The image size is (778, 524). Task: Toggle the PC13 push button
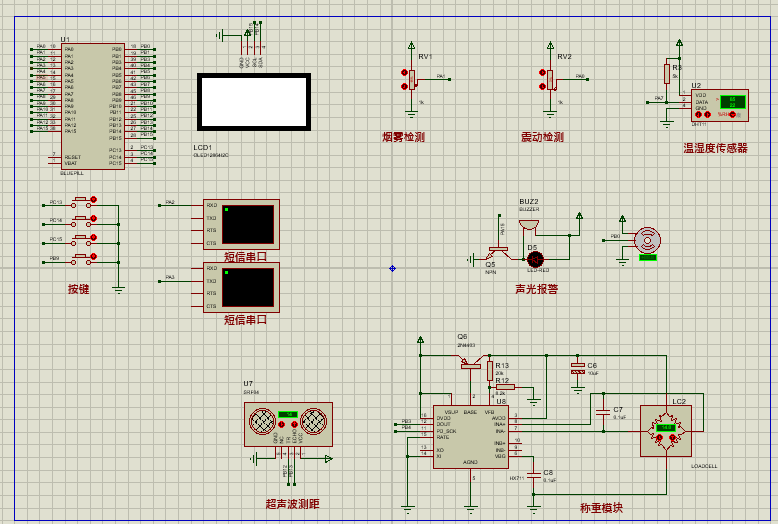click(x=83, y=202)
